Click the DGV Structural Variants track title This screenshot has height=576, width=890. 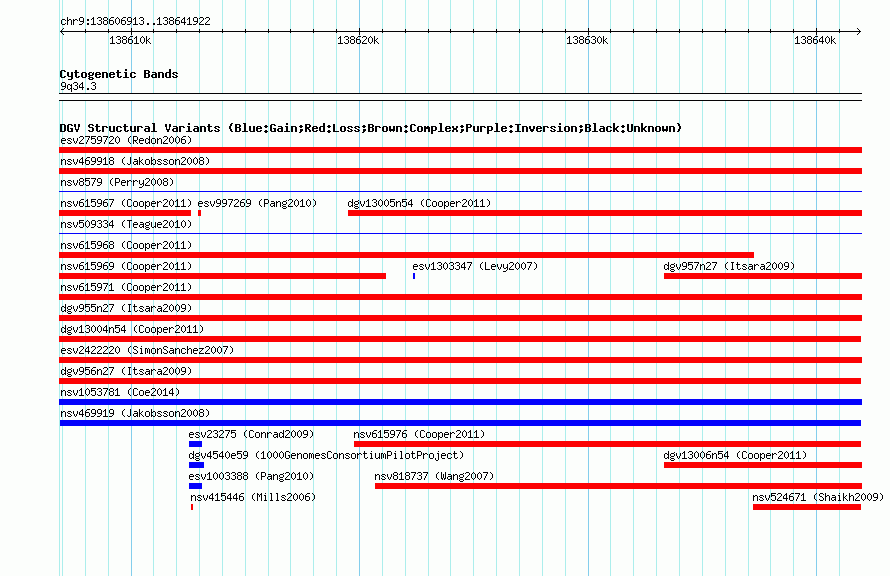click(x=371, y=128)
